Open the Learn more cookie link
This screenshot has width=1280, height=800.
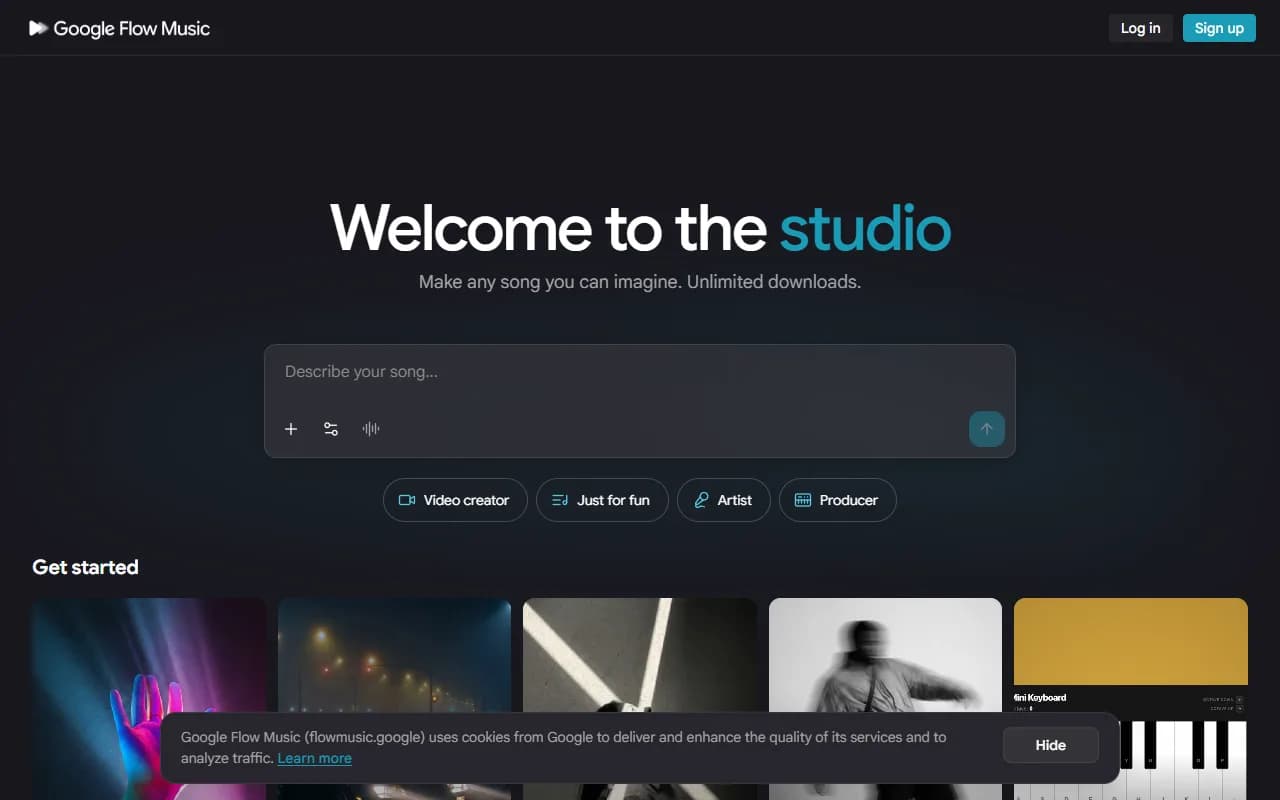[314, 758]
